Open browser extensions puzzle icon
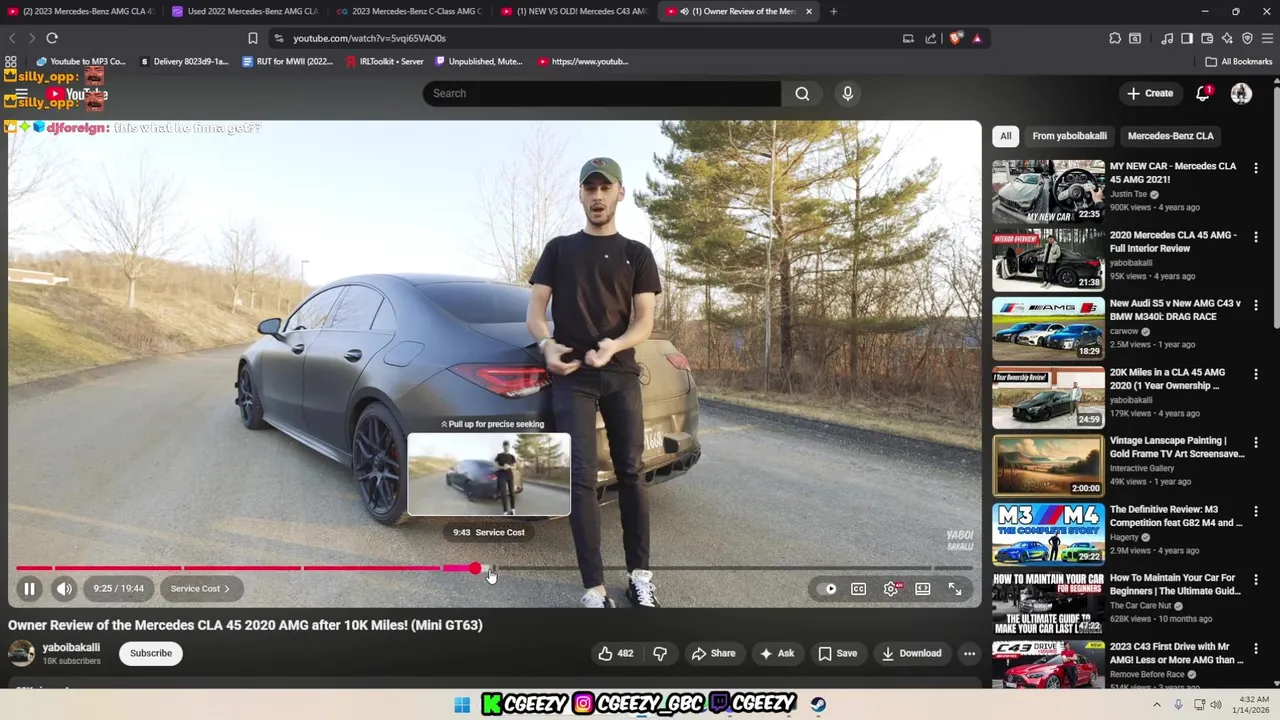 1115,38
